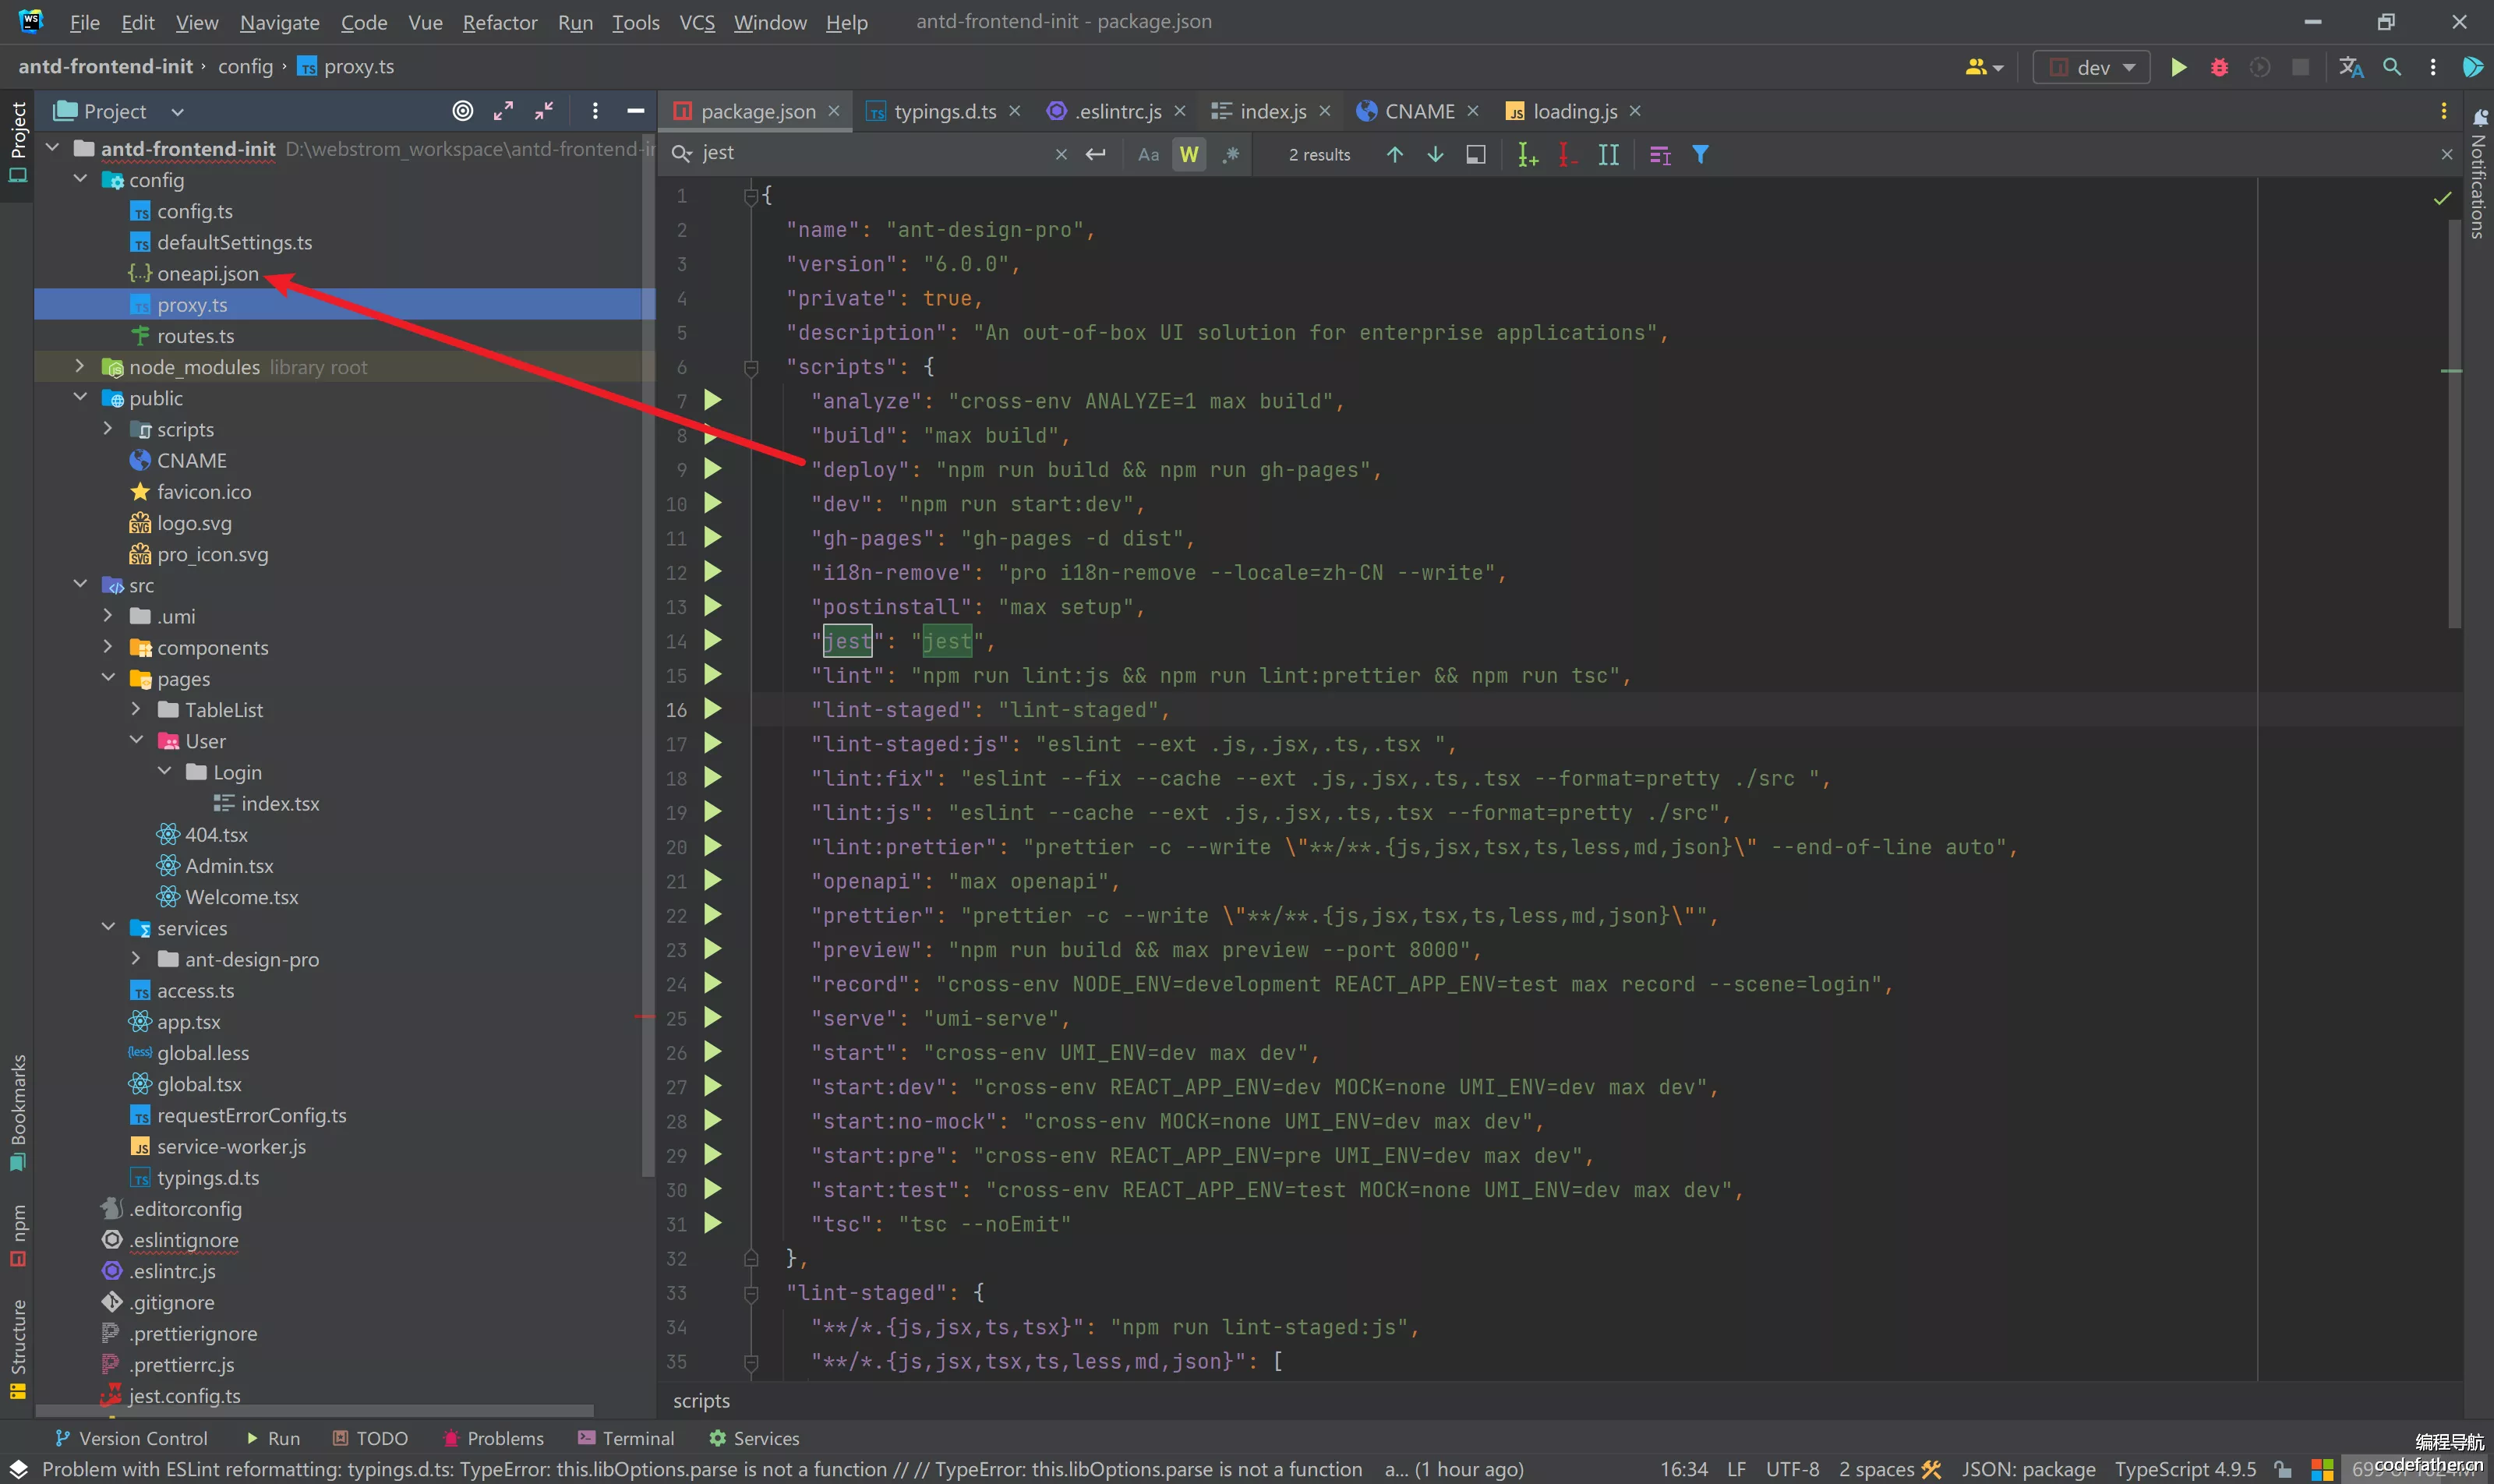
Task: Switch to the .eslintrc.js tab
Action: [1116, 111]
